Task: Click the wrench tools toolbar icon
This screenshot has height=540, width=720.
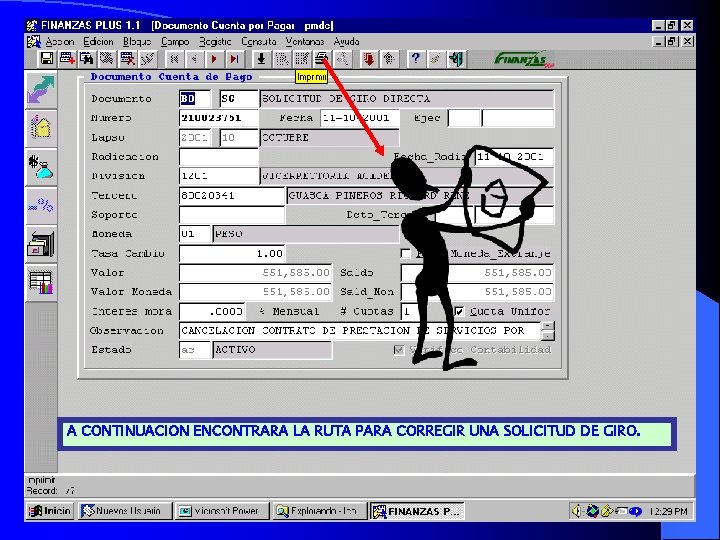Action: 342,59
